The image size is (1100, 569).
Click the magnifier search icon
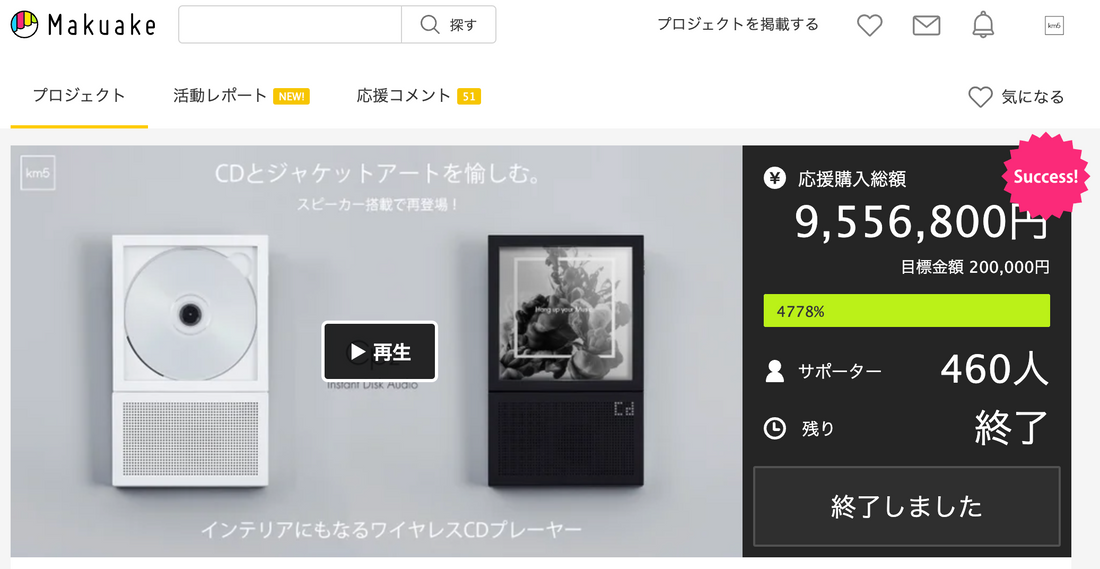tap(429, 25)
